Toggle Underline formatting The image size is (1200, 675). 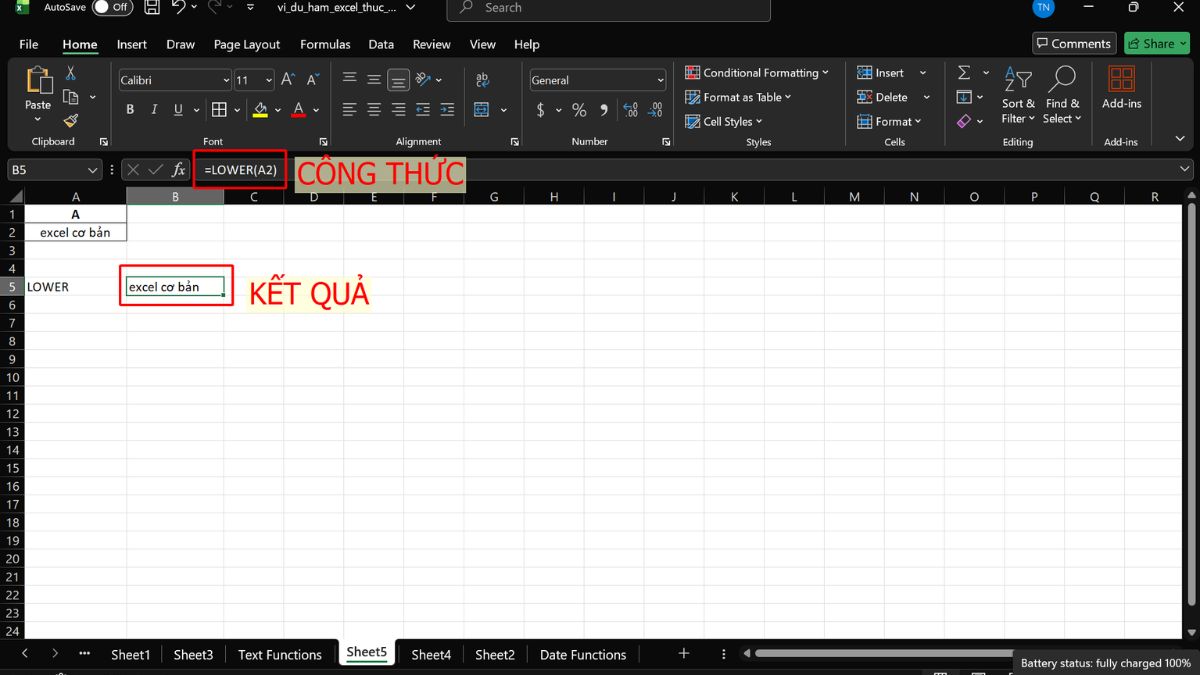click(x=178, y=110)
